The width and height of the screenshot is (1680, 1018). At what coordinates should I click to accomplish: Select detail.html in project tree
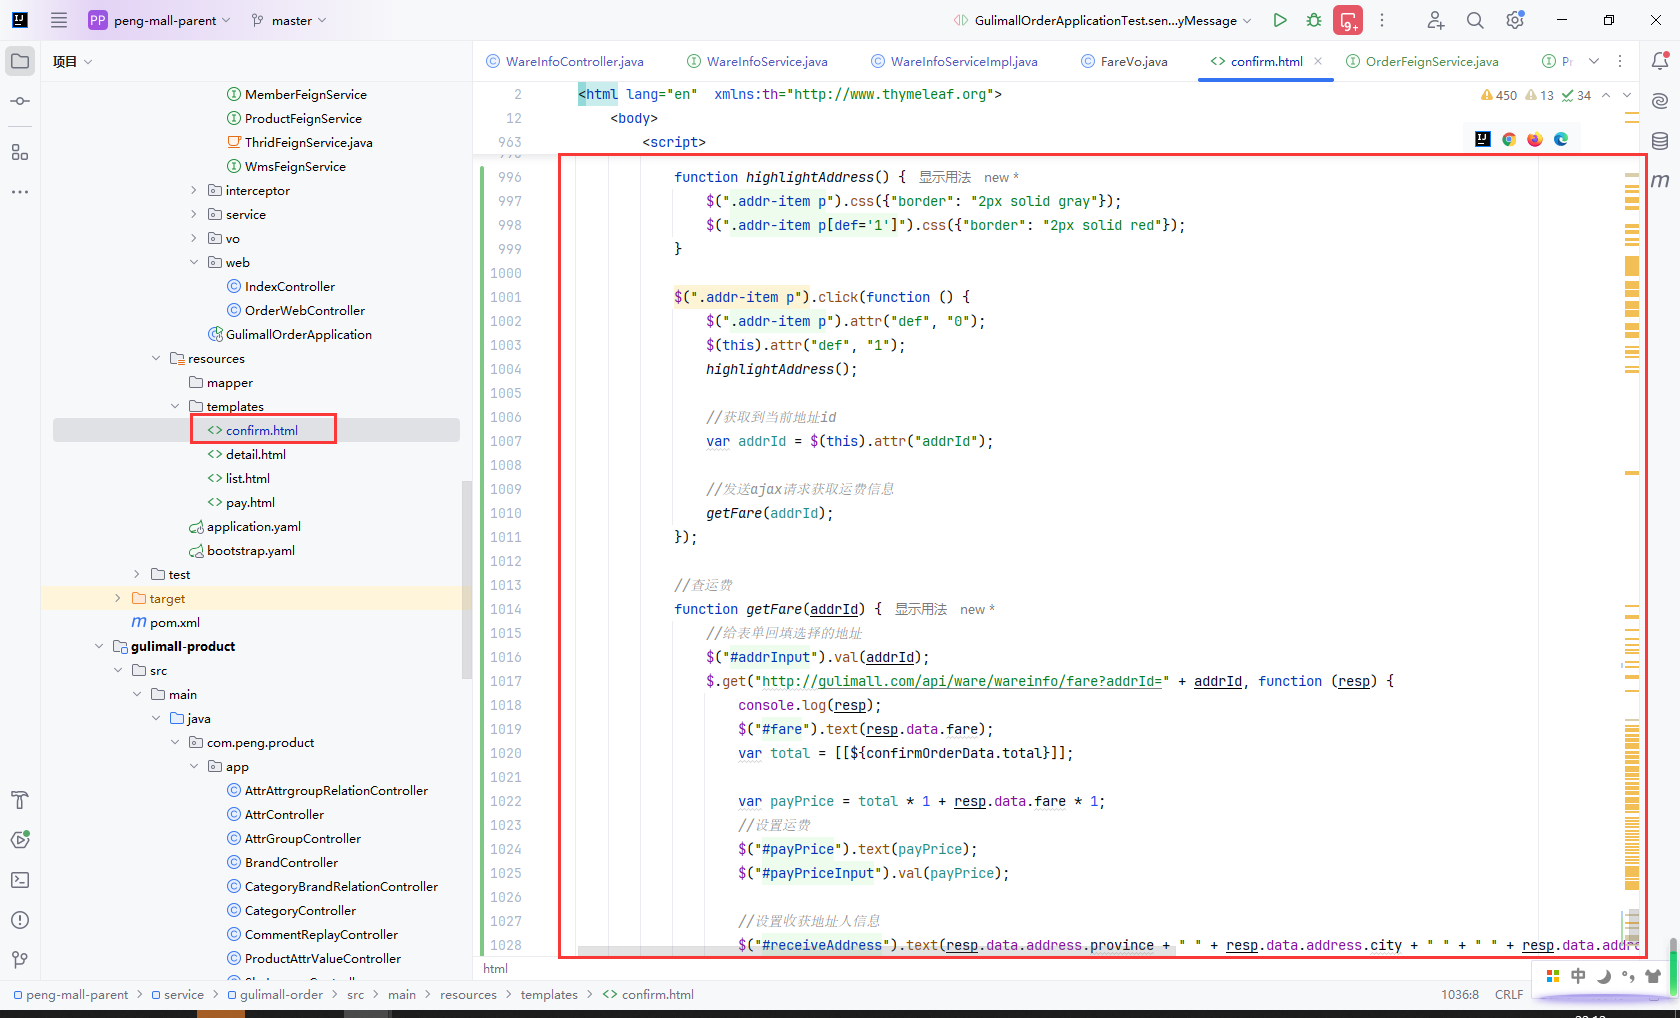(x=255, y=454)
